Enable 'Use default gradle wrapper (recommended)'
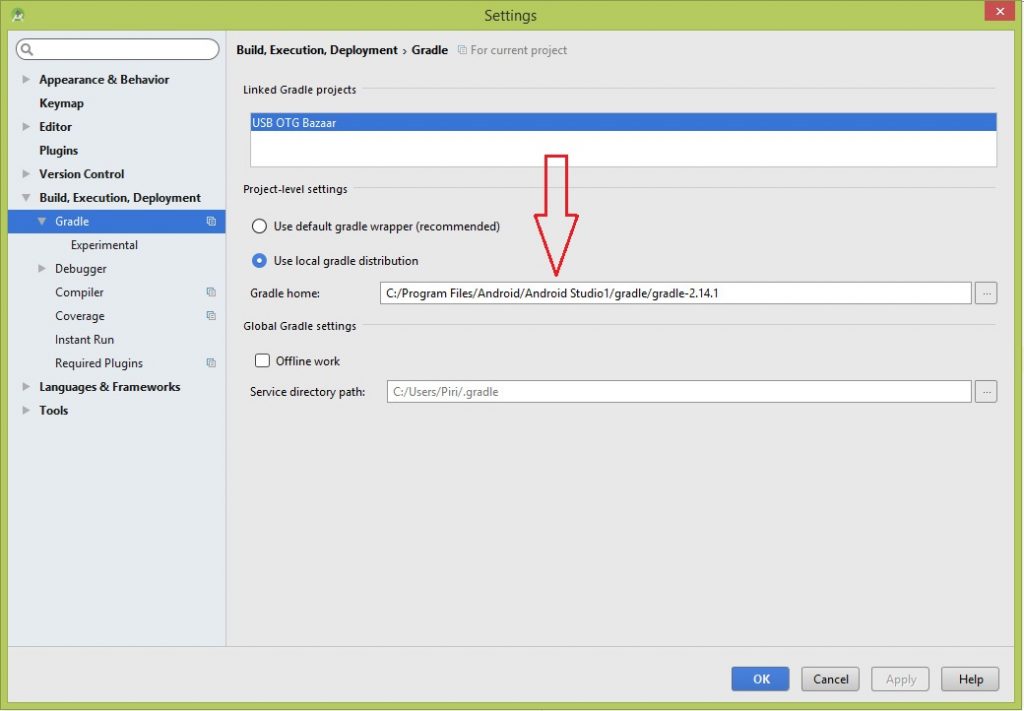Image resolution: width=1024 pixels, height=711 pixels. point(259,226)
